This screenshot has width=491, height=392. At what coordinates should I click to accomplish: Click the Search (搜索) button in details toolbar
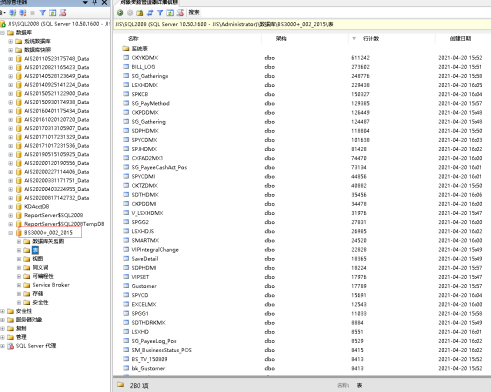(194, 12)
